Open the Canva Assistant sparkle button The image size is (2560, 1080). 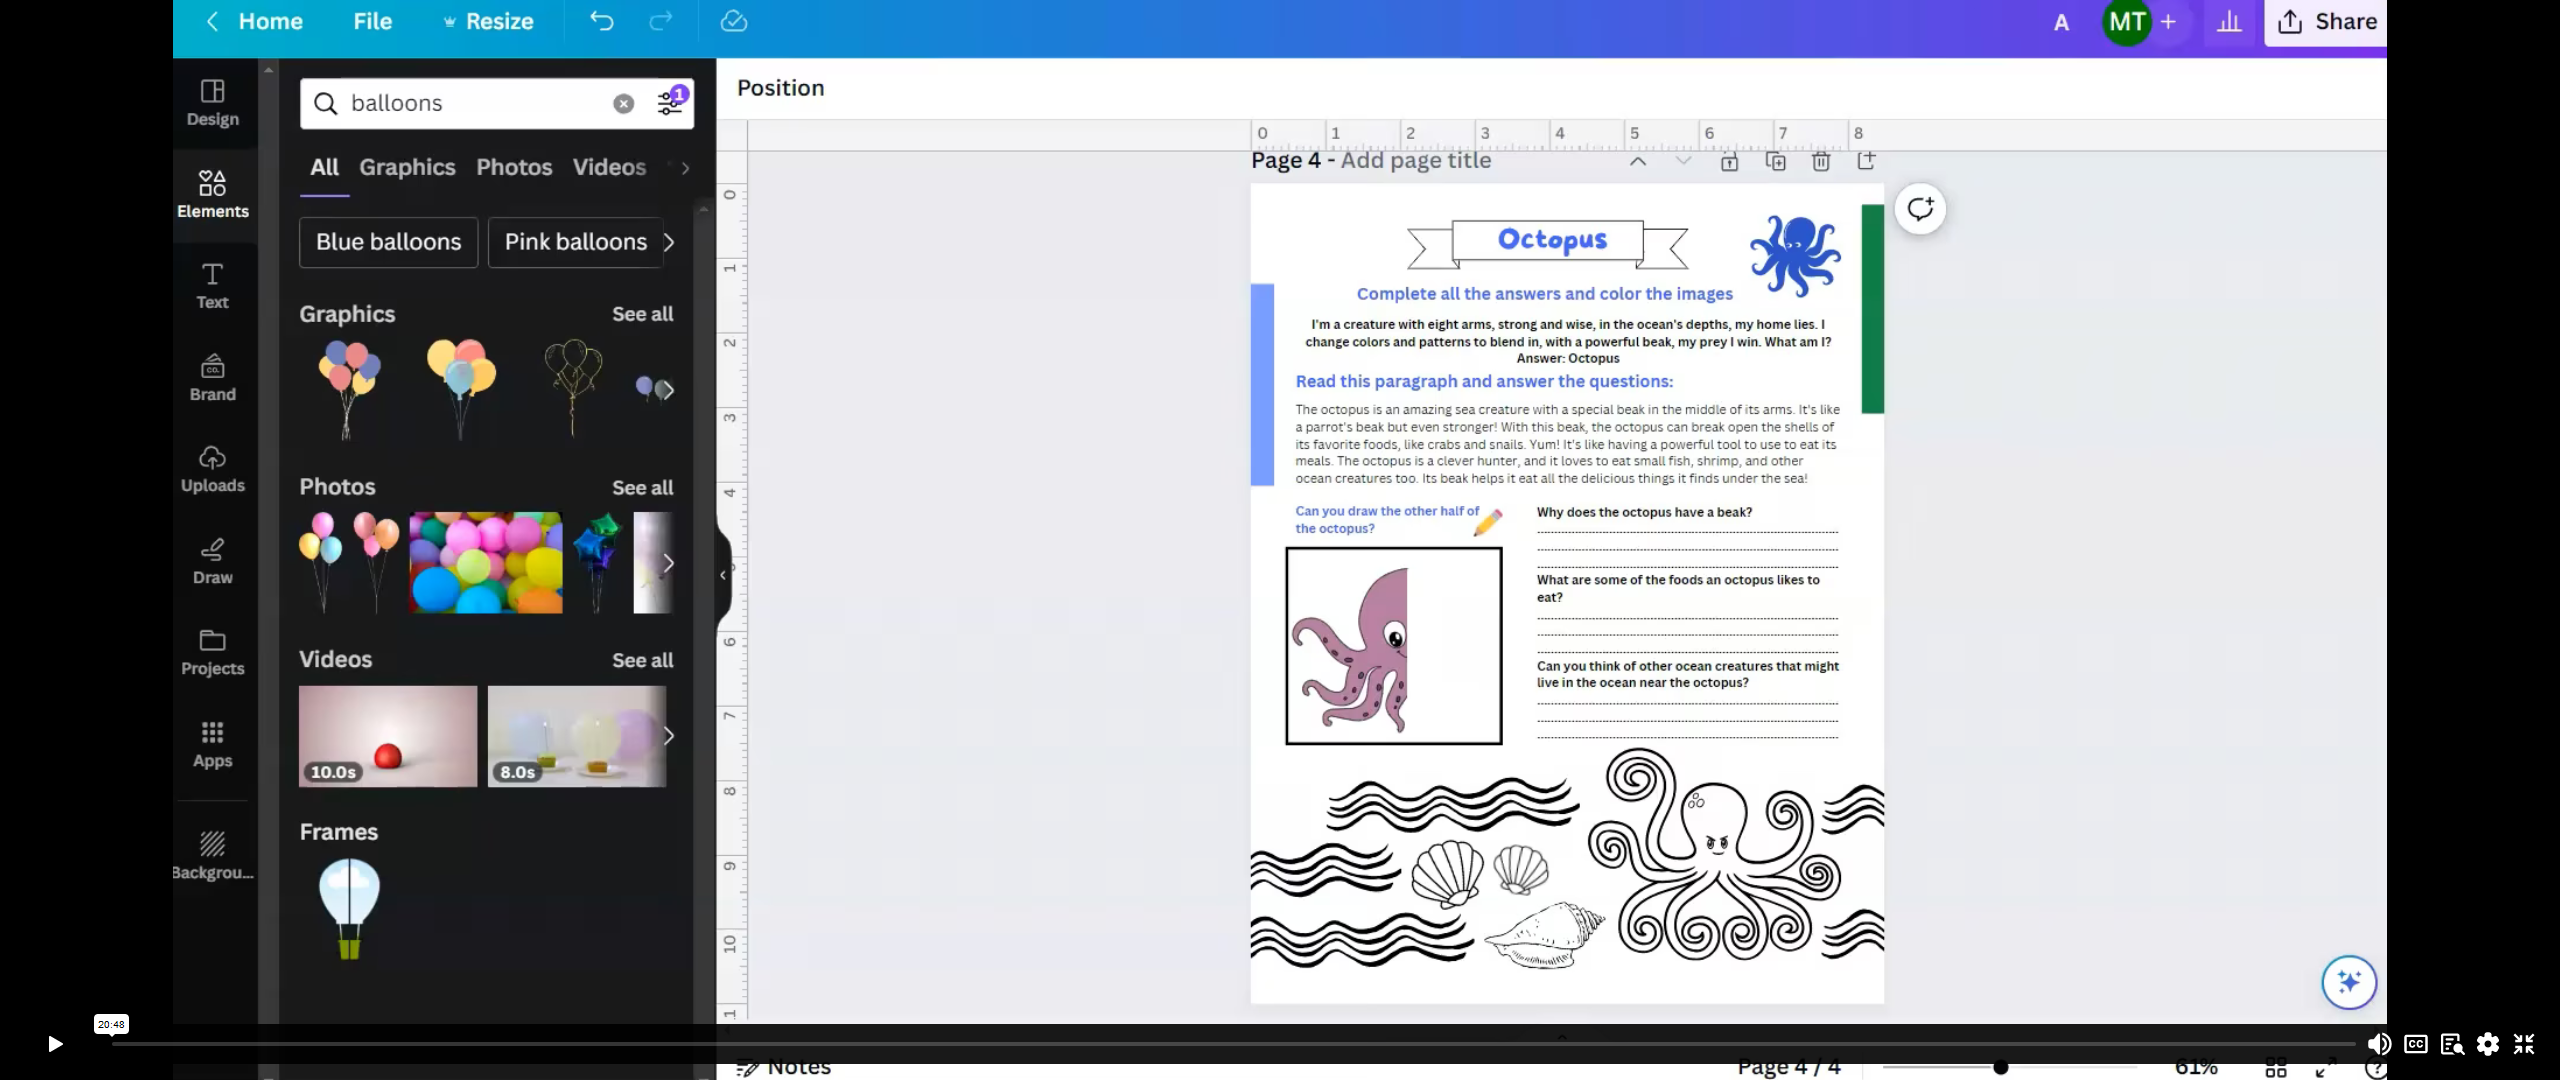tap(2349, 982)
